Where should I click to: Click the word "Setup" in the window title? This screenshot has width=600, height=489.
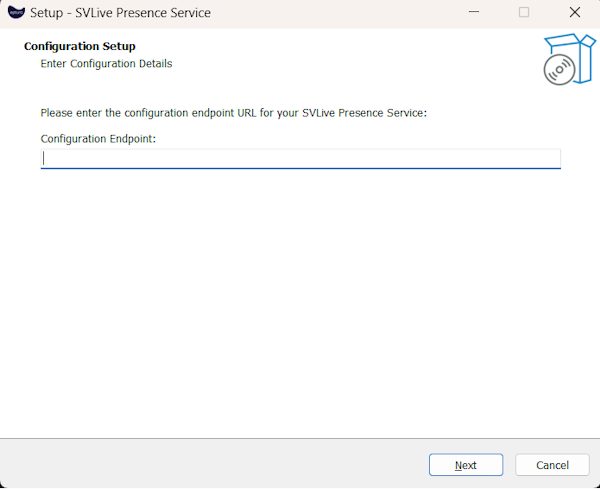point(47,13)
